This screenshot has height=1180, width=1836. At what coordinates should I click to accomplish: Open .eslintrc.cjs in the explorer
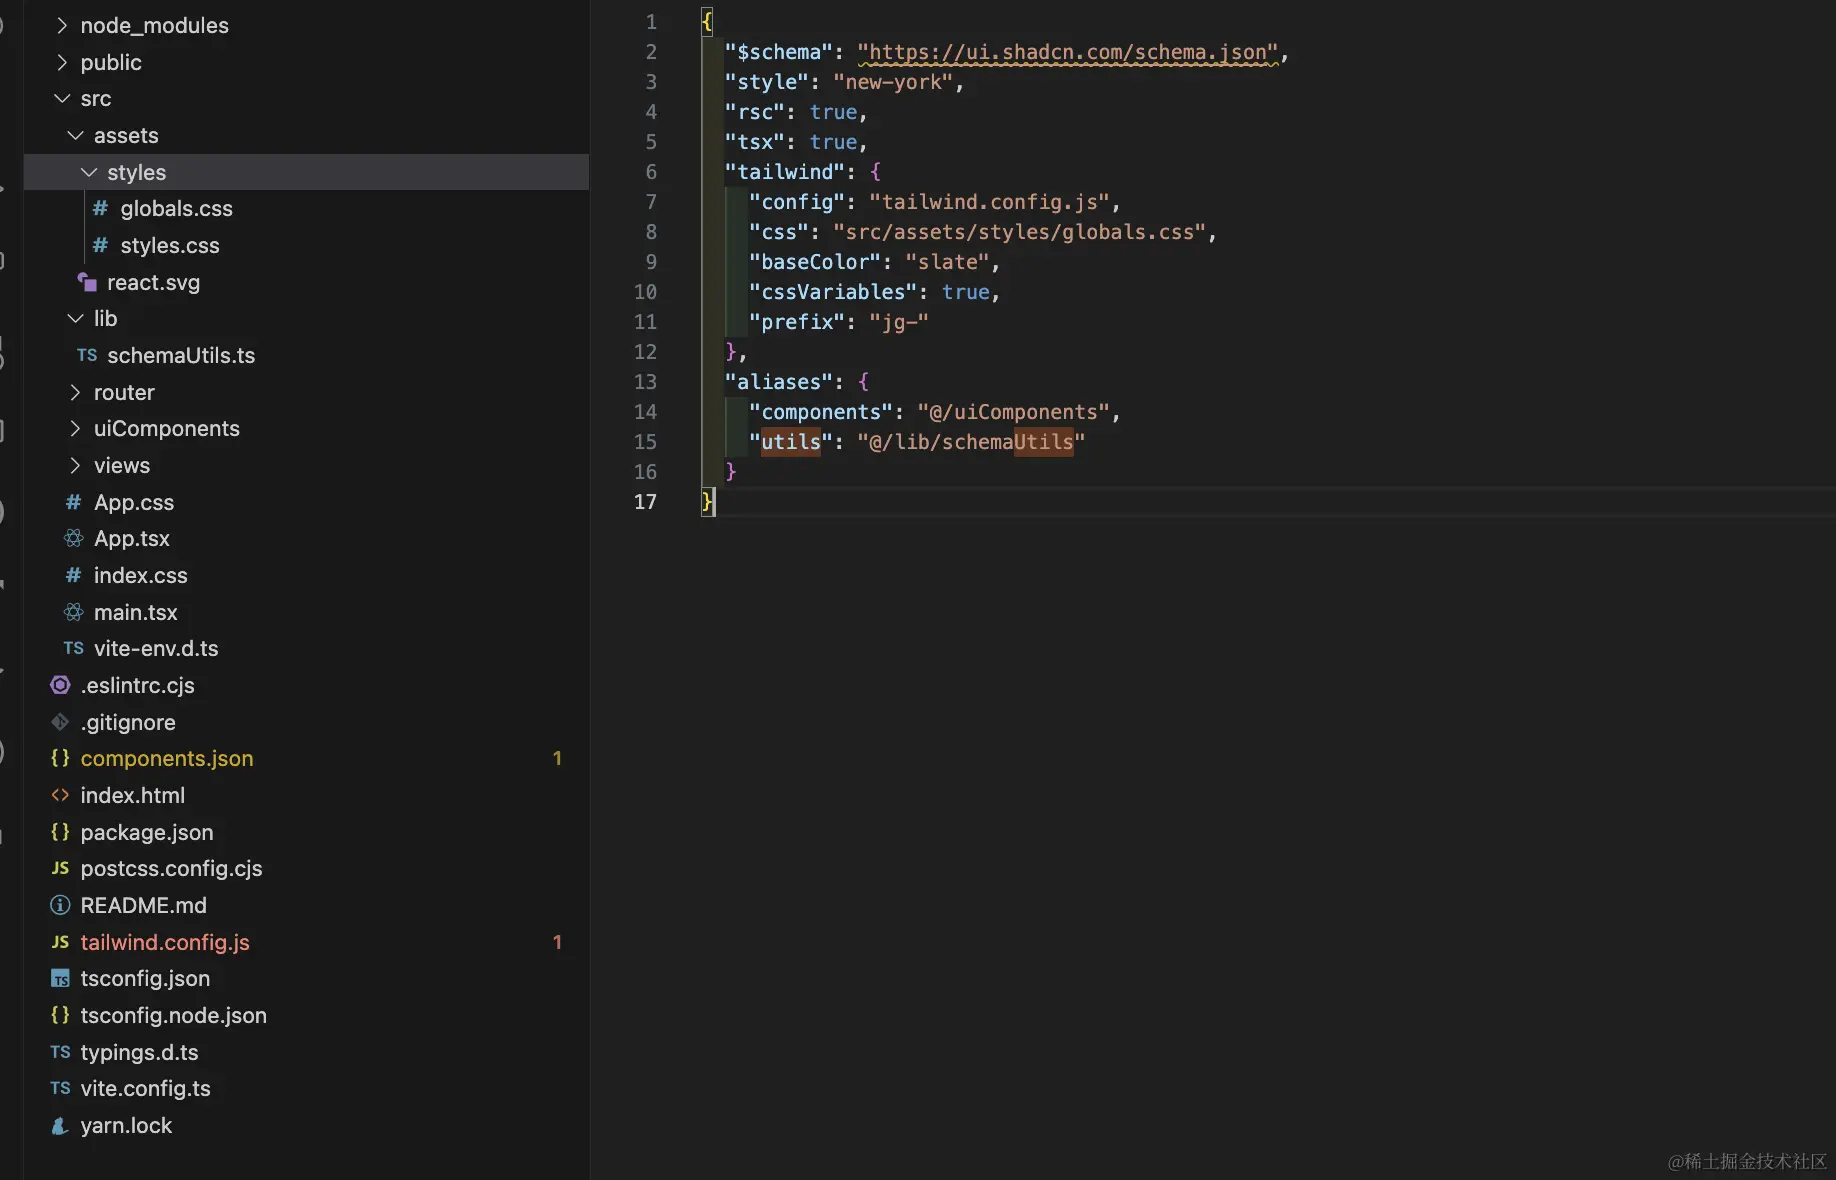[138, 685]
